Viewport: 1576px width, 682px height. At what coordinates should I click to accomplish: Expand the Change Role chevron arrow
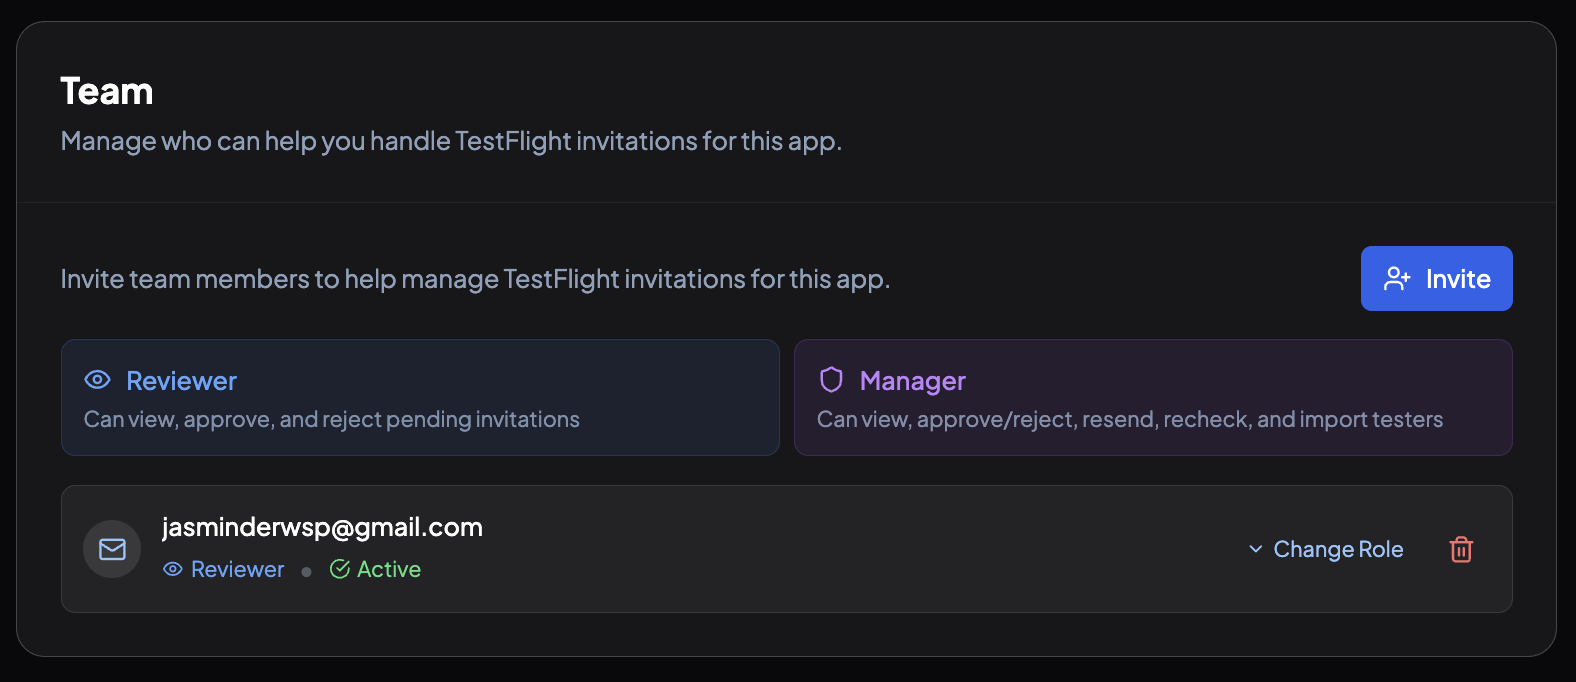[1255, 549]
